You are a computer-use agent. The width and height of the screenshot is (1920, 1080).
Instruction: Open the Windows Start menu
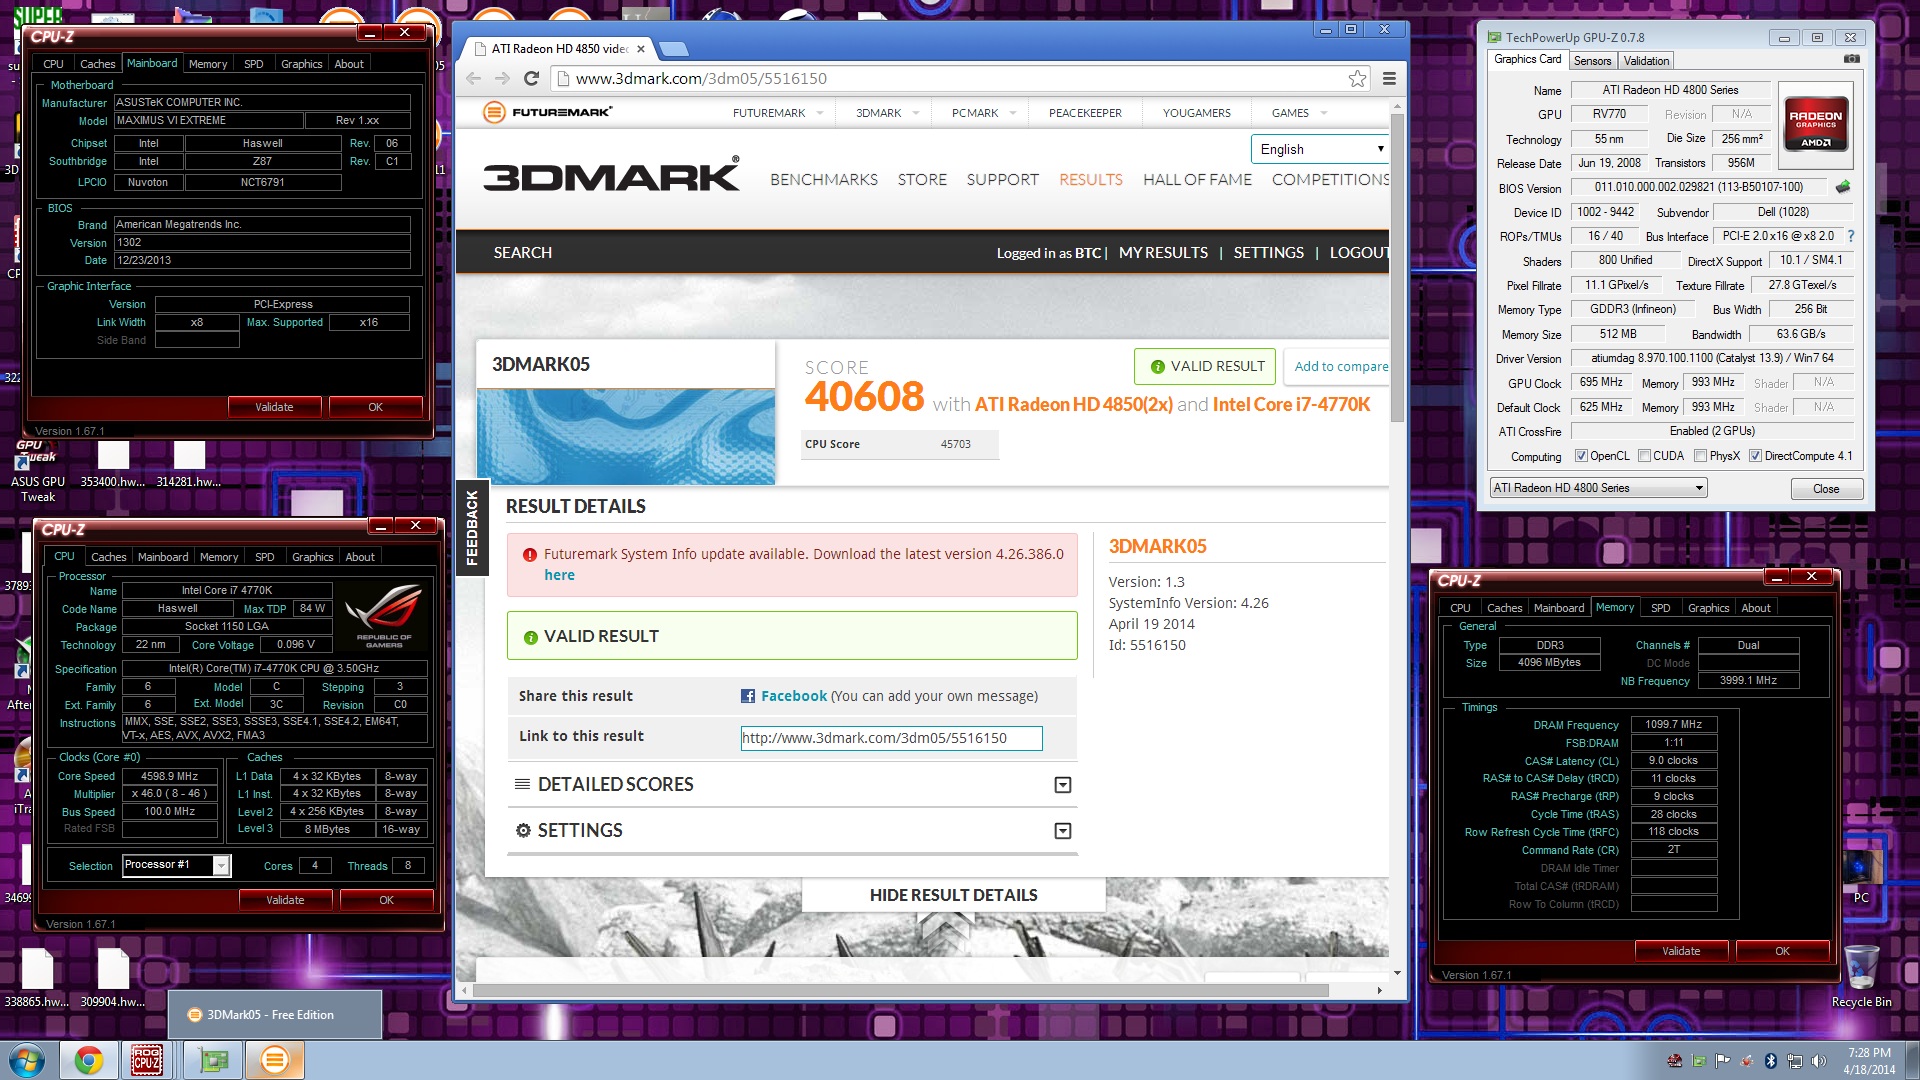tap(27, 1060)
